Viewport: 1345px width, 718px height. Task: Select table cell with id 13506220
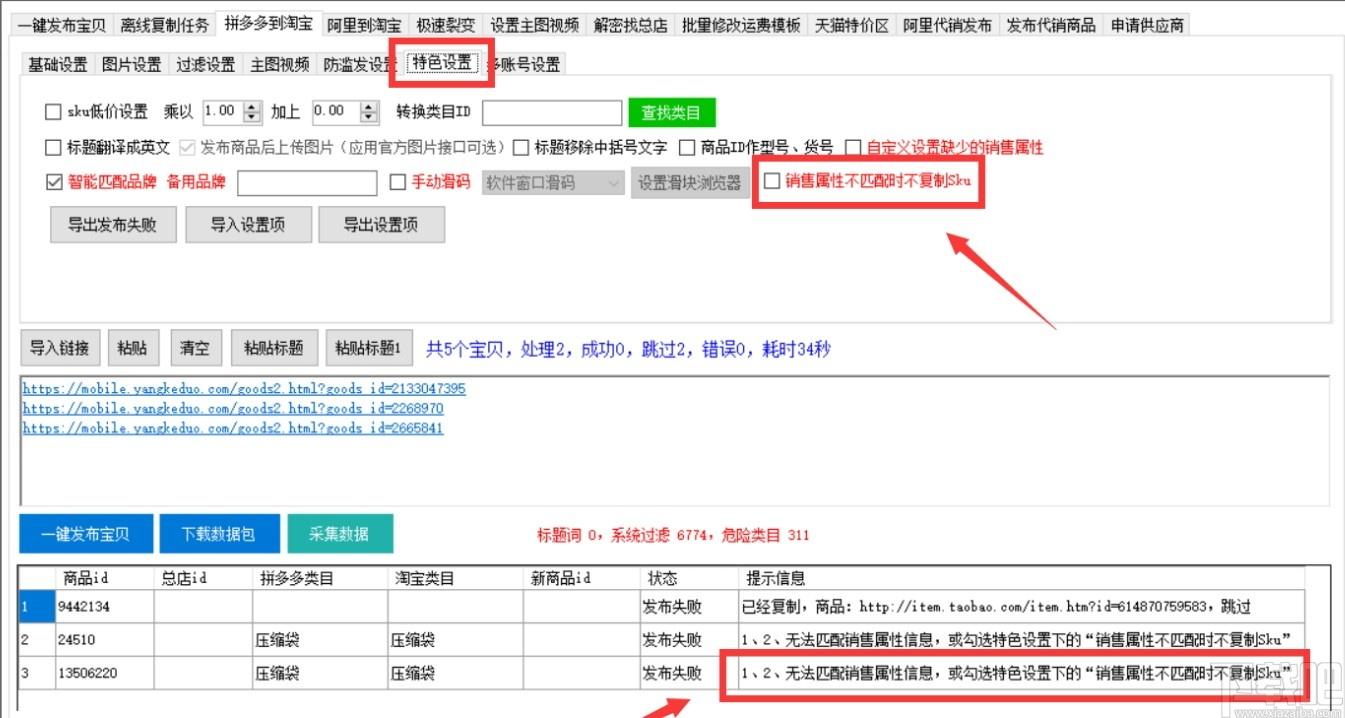(105, 673)
